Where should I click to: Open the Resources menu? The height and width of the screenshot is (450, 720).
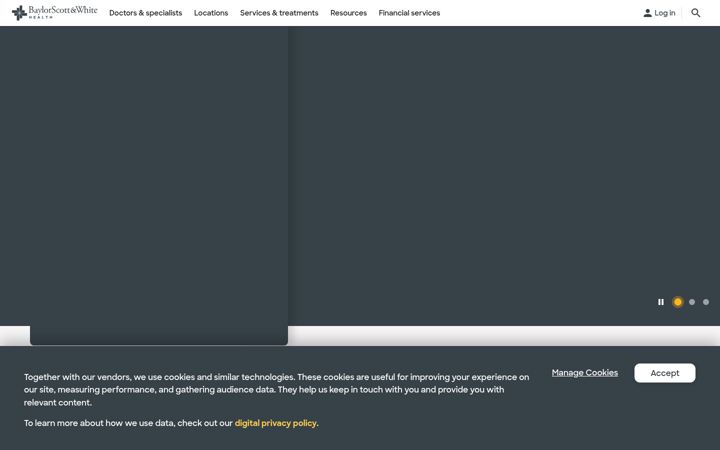(349, 13)
